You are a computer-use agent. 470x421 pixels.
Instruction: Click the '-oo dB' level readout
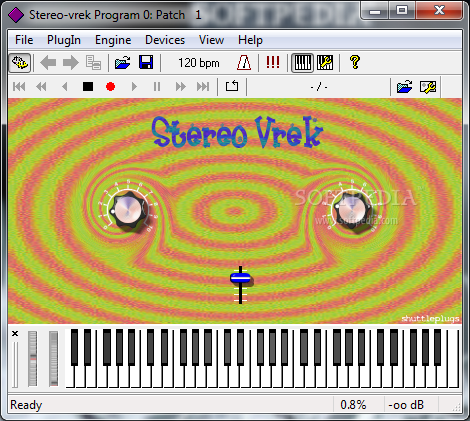point(406,405)
